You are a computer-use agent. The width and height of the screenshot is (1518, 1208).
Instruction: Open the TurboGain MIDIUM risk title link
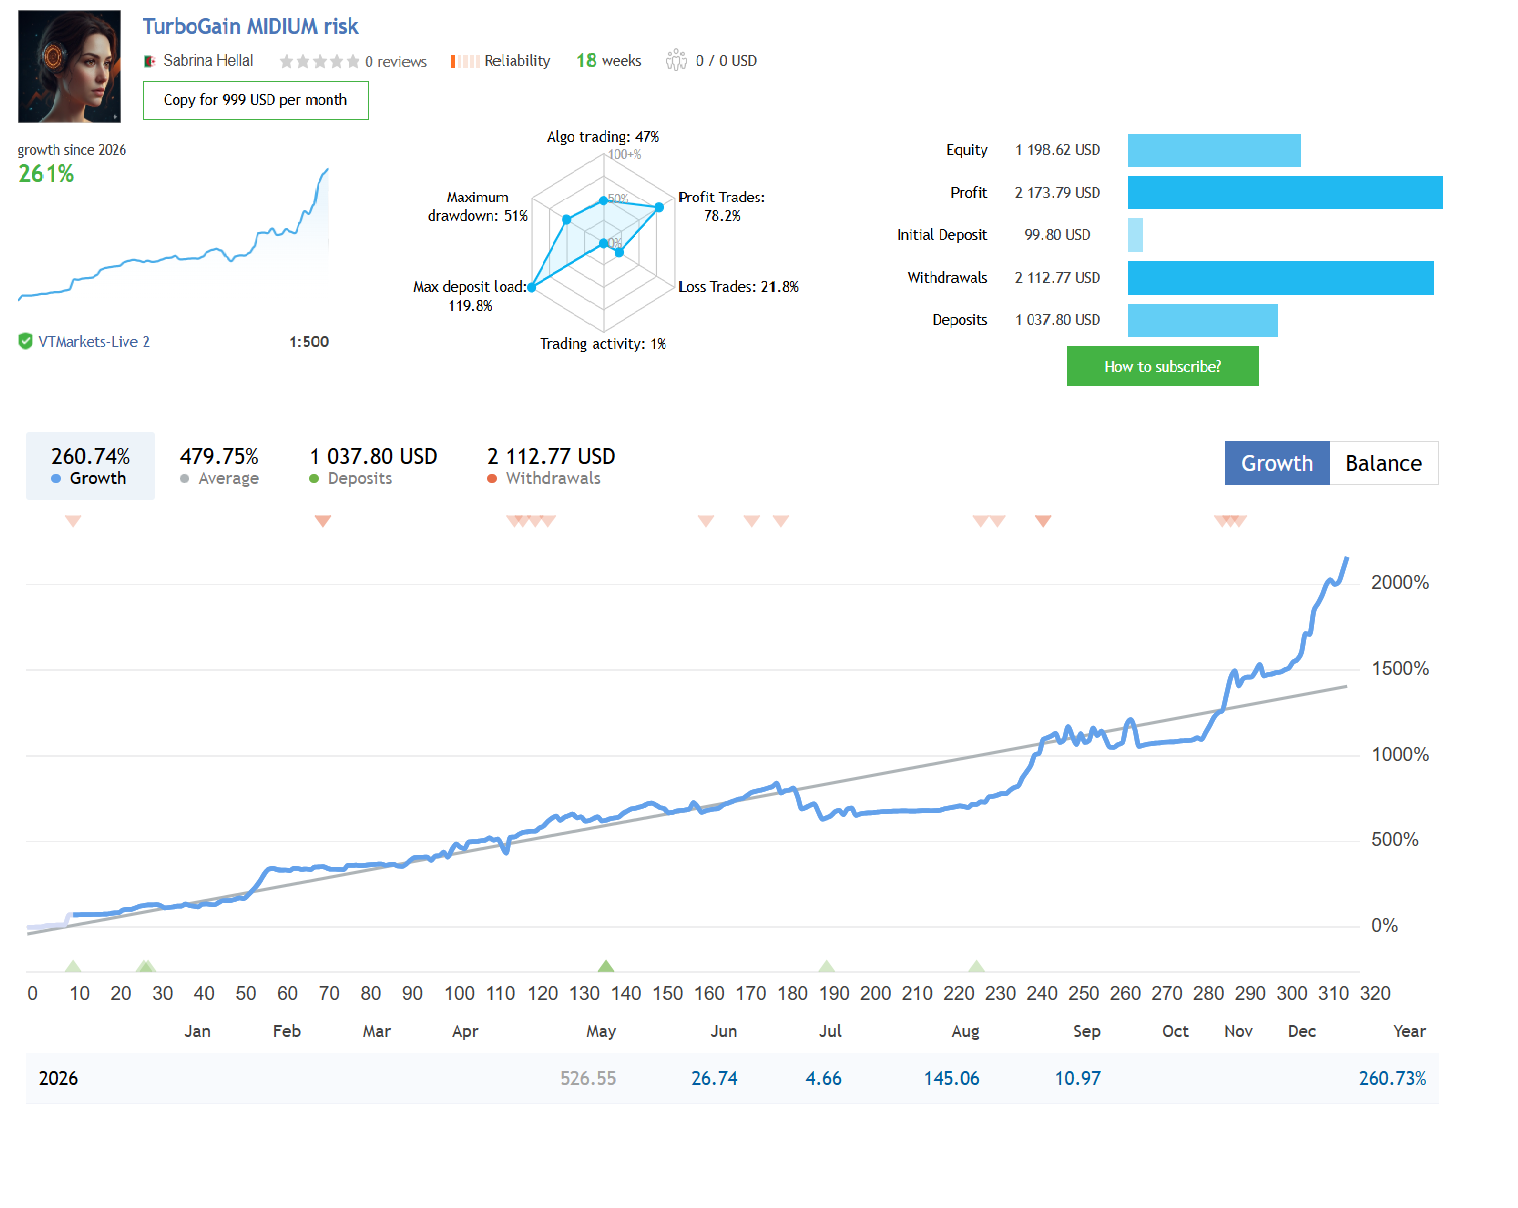coord(250,27)
